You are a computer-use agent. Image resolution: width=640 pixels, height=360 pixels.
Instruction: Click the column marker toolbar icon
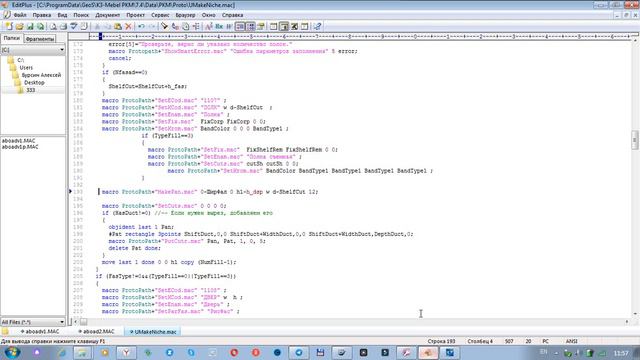point(261,26)
